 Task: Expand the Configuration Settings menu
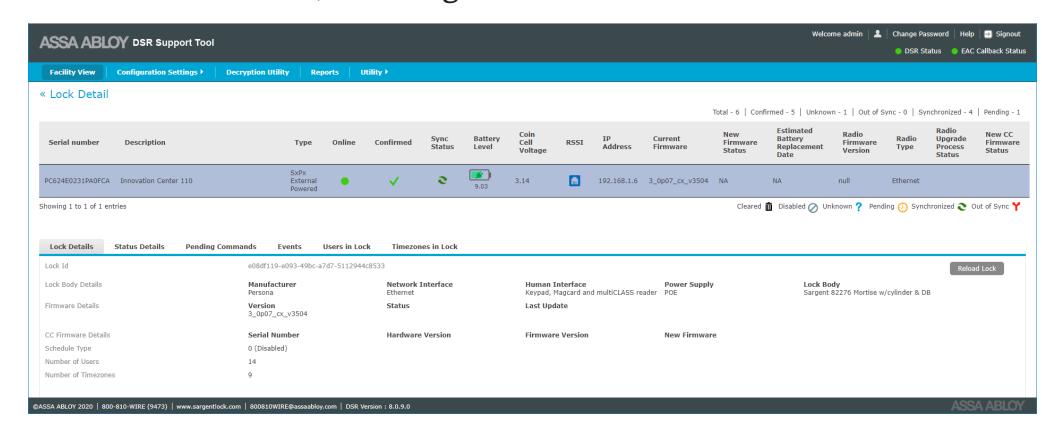pyautogui.click(x=159, y=72)
